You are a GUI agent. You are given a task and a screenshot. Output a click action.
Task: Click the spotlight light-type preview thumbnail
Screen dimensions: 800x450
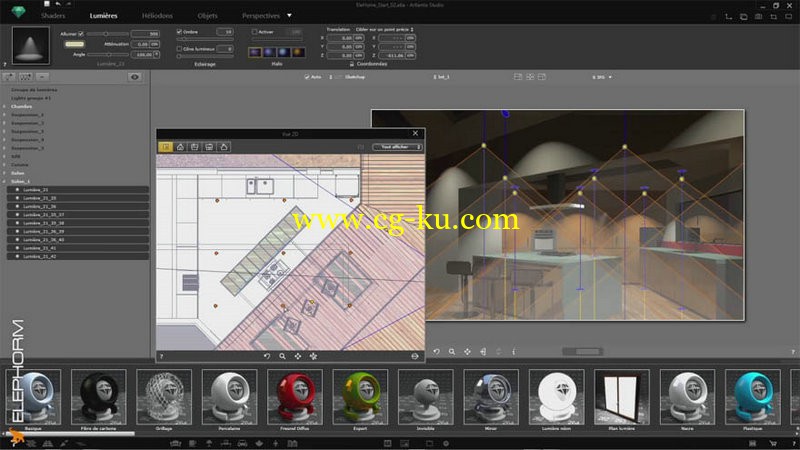click(31, 46)
